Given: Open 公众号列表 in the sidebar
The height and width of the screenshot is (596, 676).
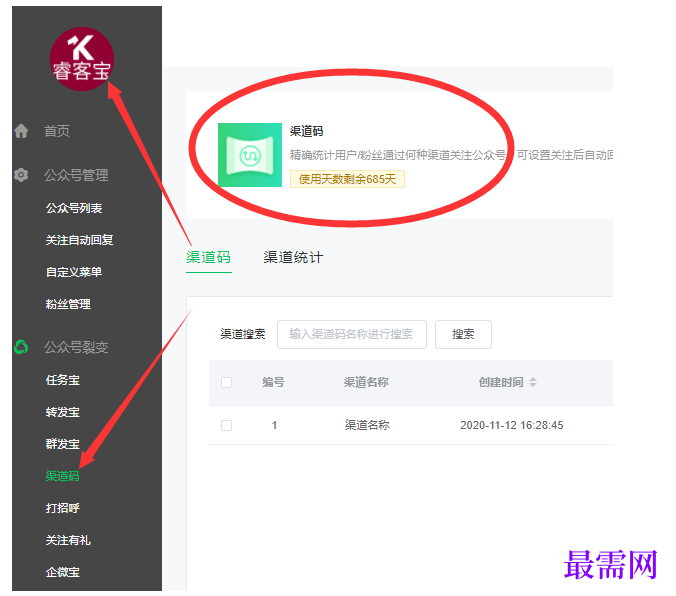Looking at the screenshot, I should click(x=74, y=208).
